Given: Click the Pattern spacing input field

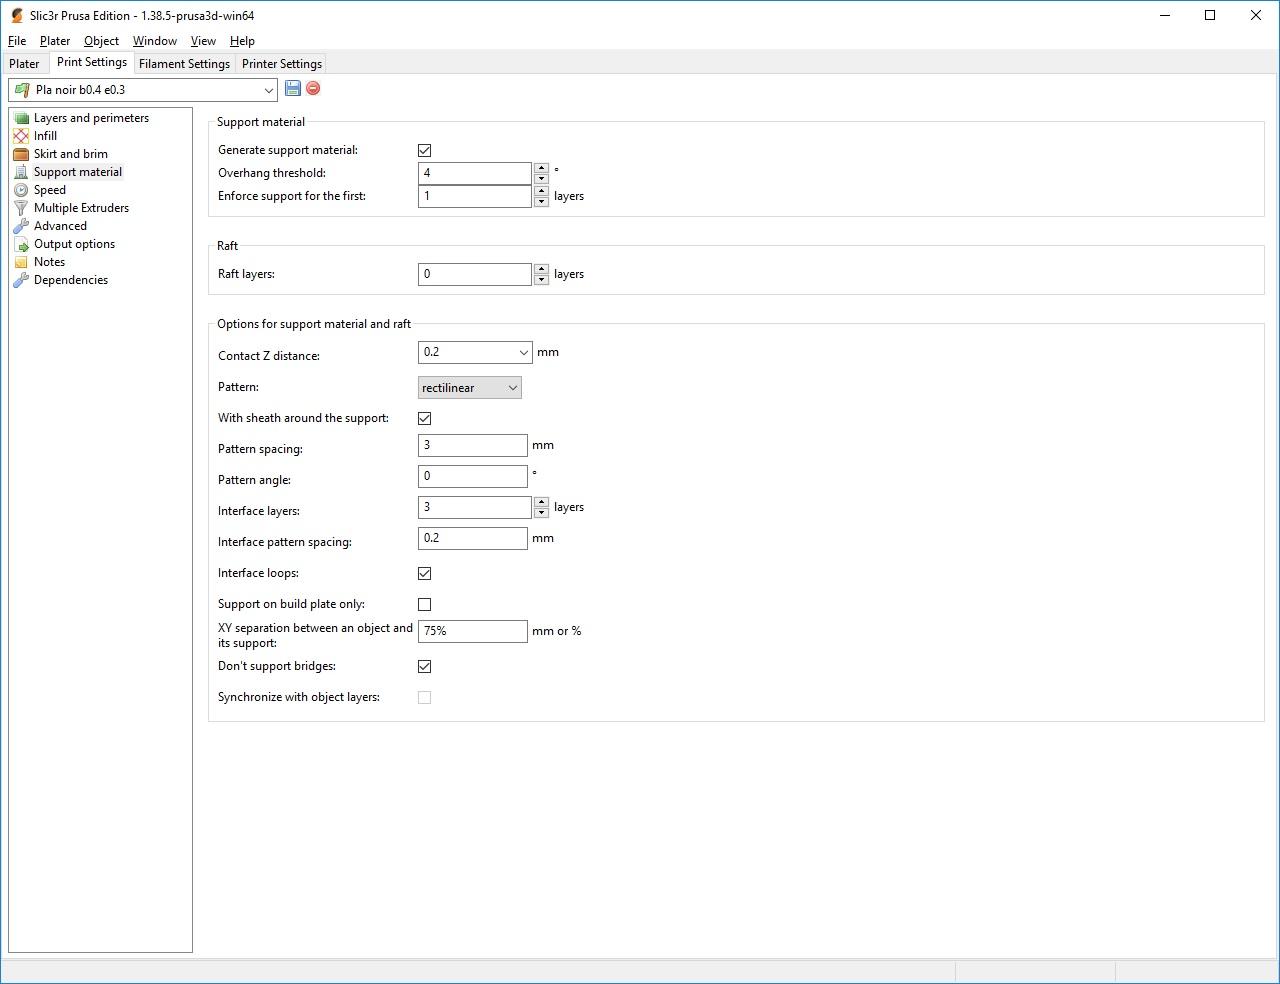Looking at the screenshot, I should (x=472, y=445).
